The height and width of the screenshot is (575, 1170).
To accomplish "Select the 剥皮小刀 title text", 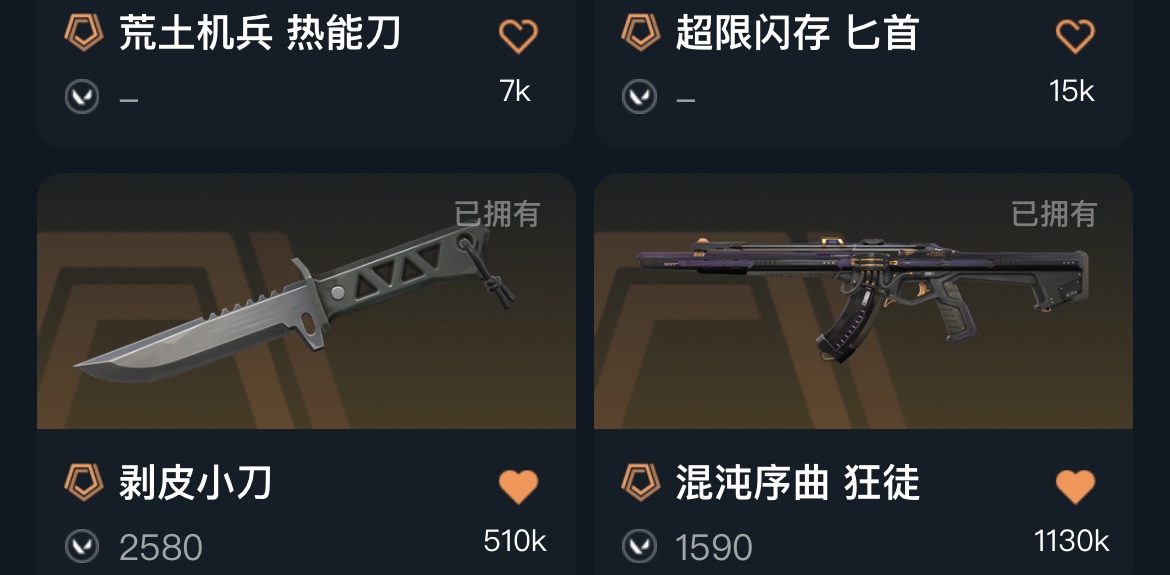I will click(195, 483).
